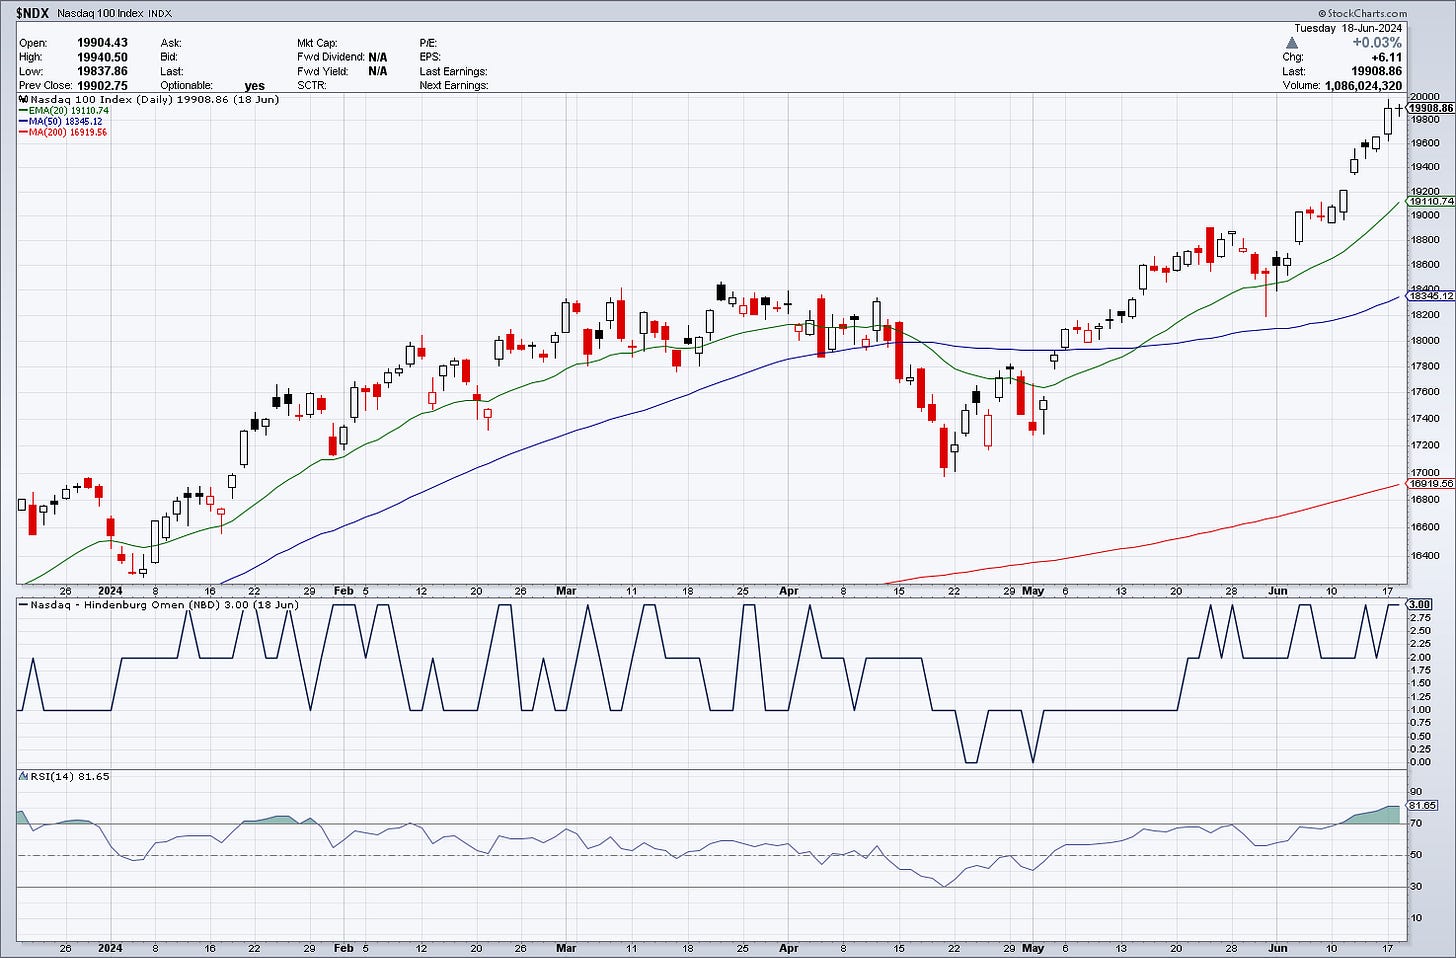The width and height of the screenshot is (1456, 958).
Task: Select the Volume value 1,086,024,320
Action: [x=1362, y=86]
